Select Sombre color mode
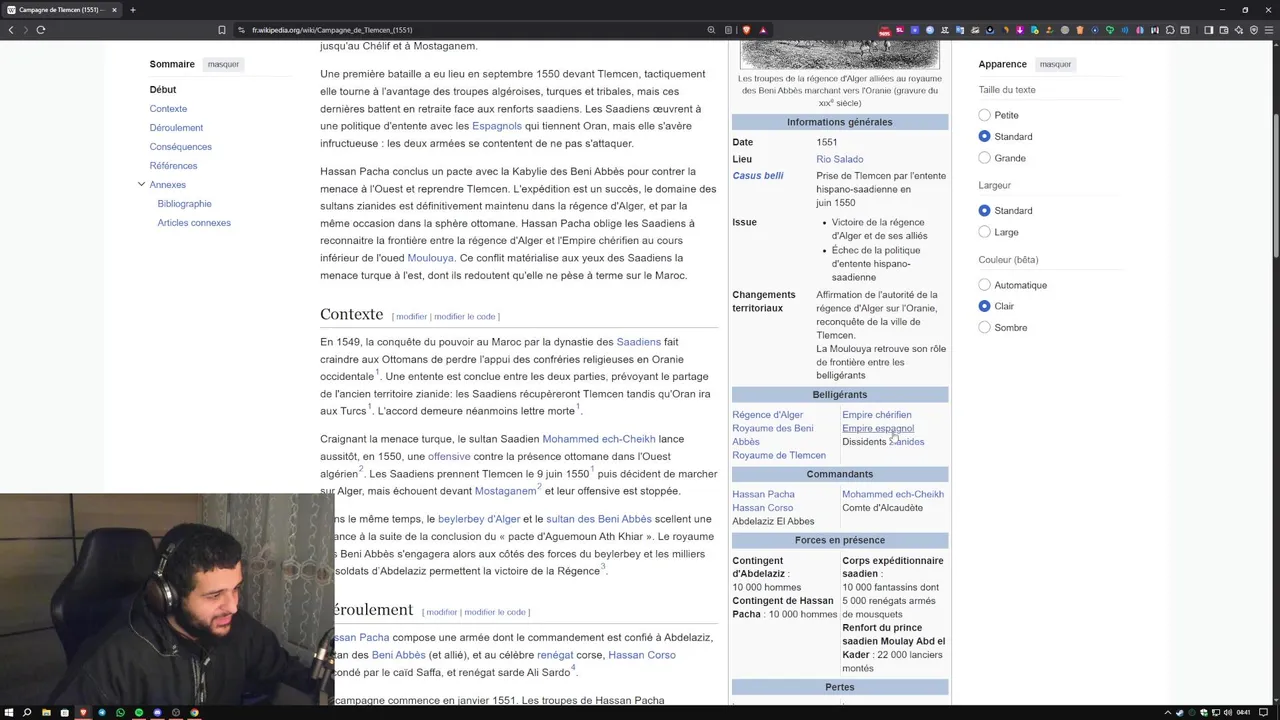The image size is (1280, 720). 985,328
